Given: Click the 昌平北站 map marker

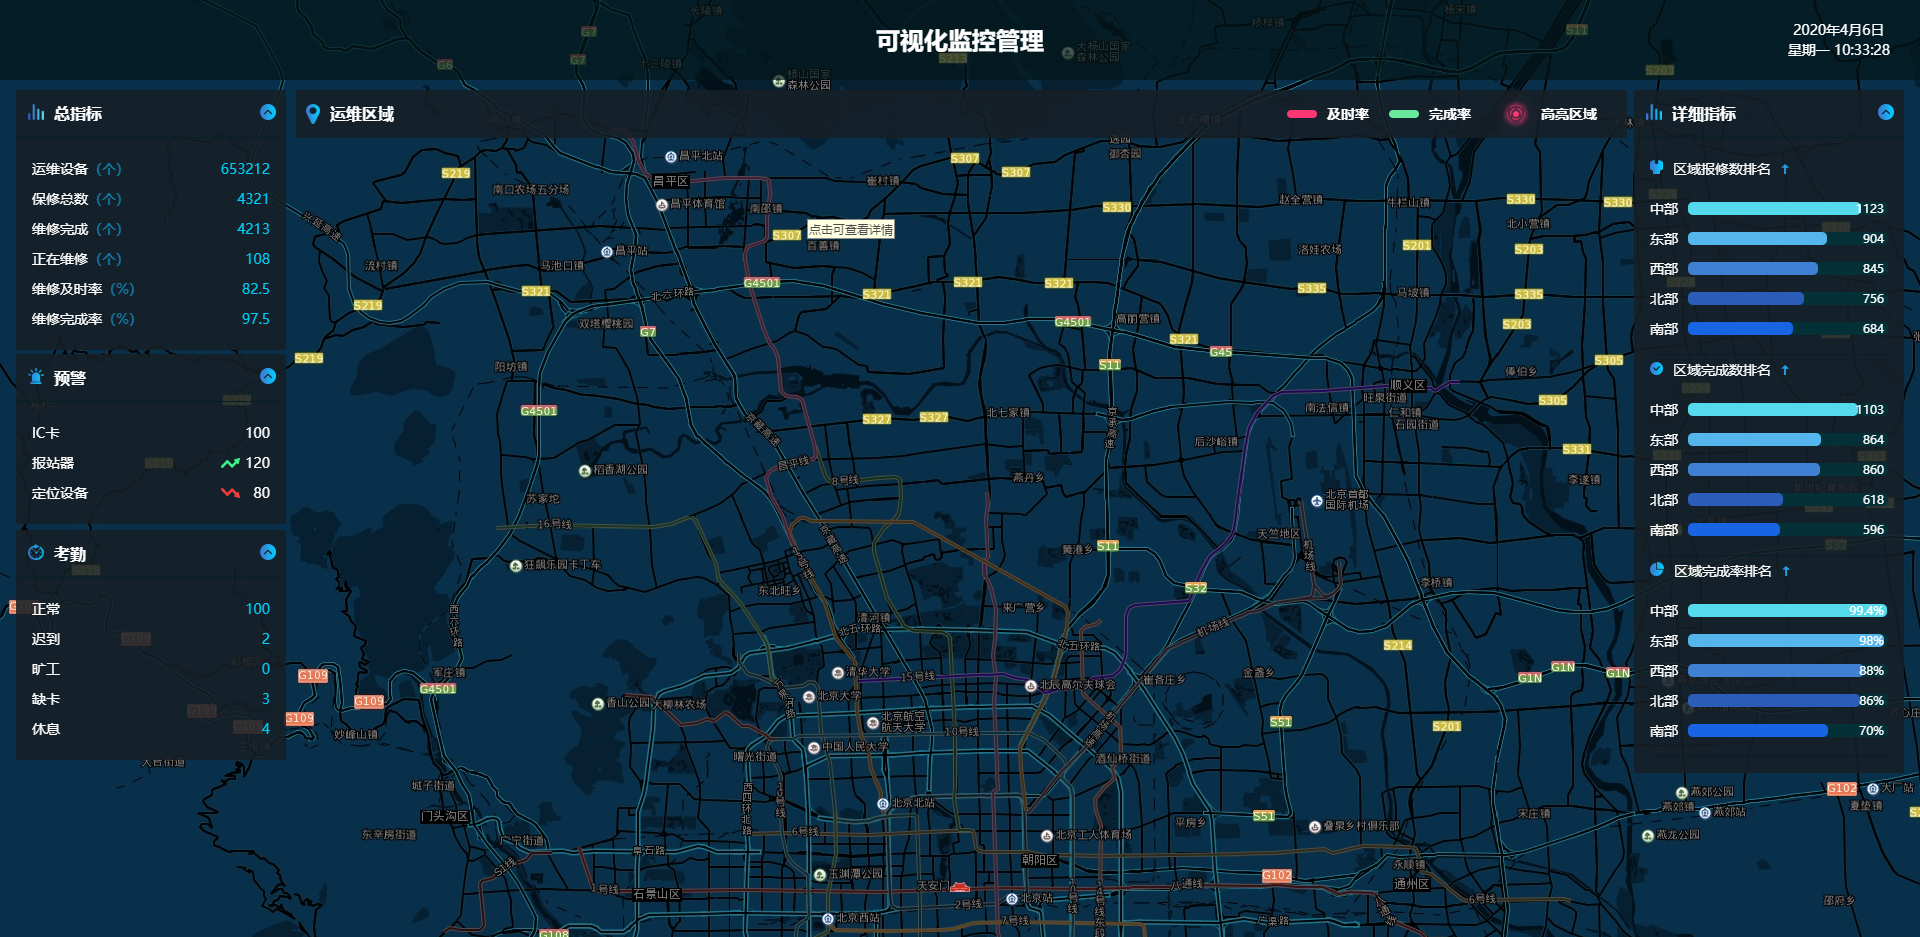Looking at the screenshot, I should [671, 157].
